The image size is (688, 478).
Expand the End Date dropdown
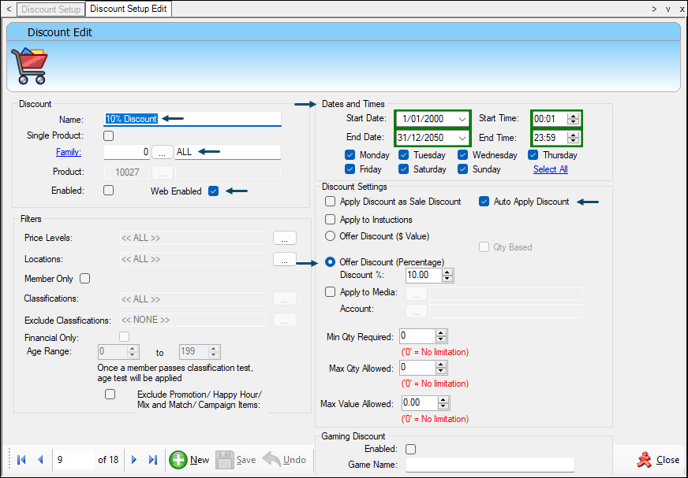tap(461, 138)
